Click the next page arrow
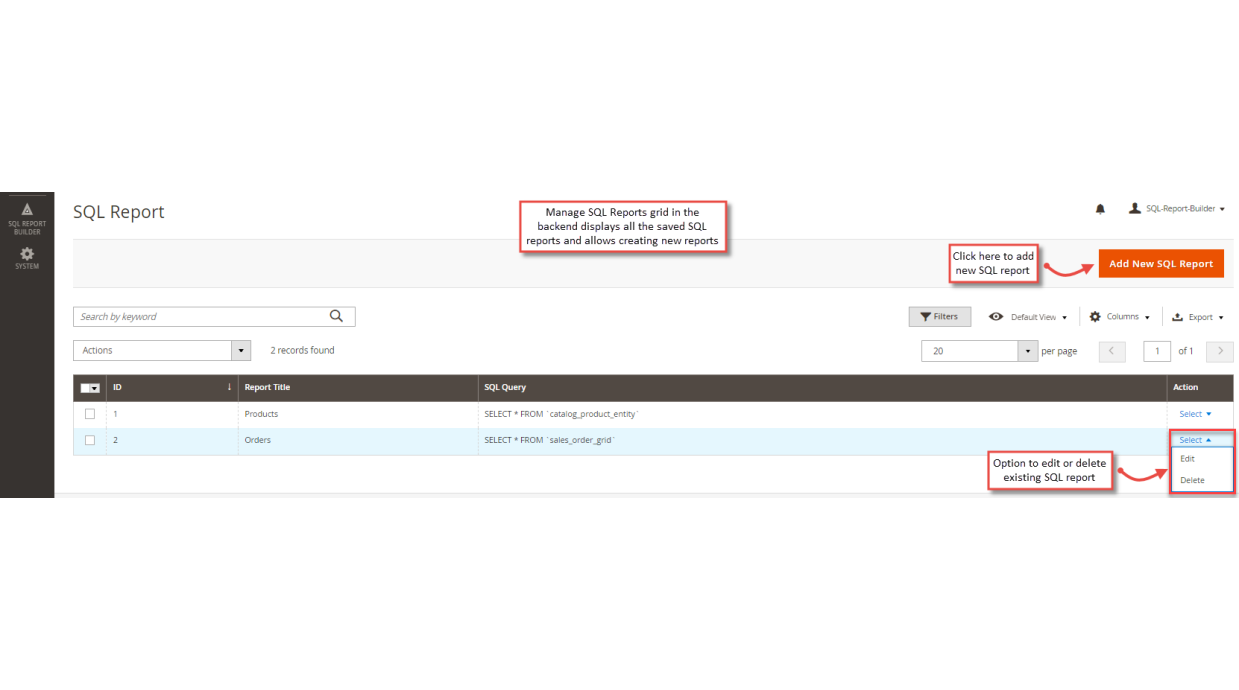The height and width of the screenshot is (690, 1239). click(1219, 351)
